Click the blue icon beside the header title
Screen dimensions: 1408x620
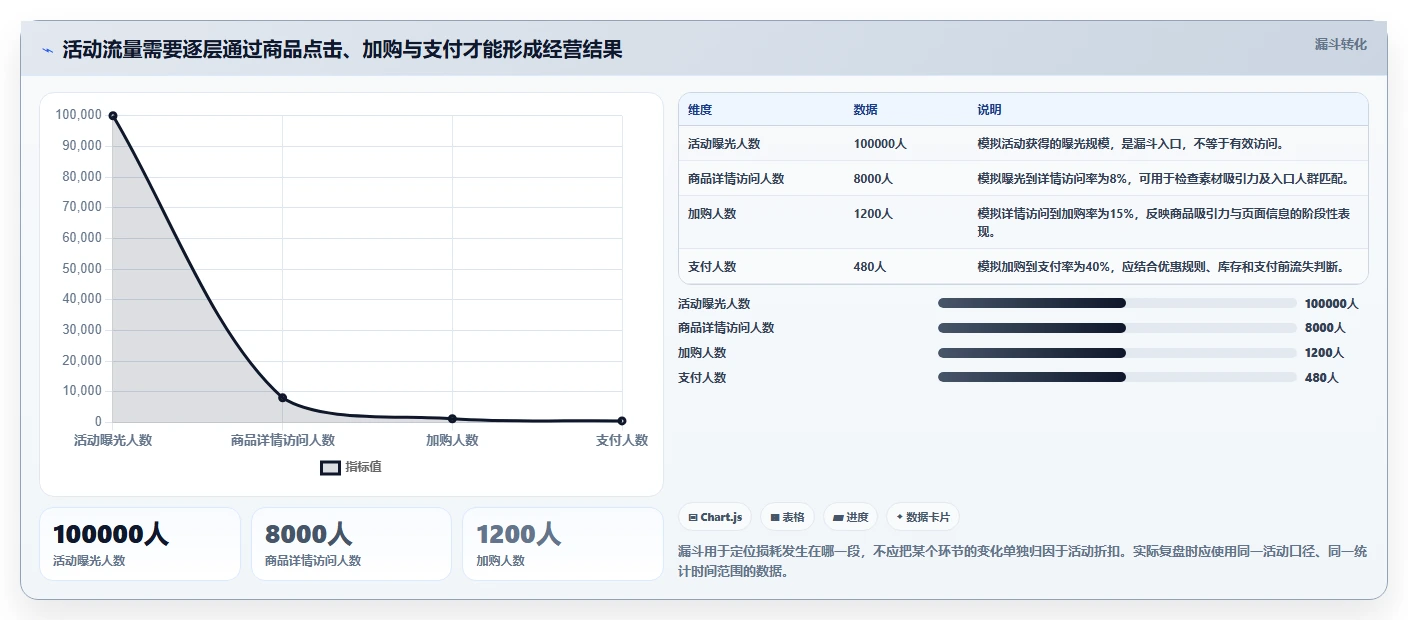pyautogui.click(x=48, y=50)
